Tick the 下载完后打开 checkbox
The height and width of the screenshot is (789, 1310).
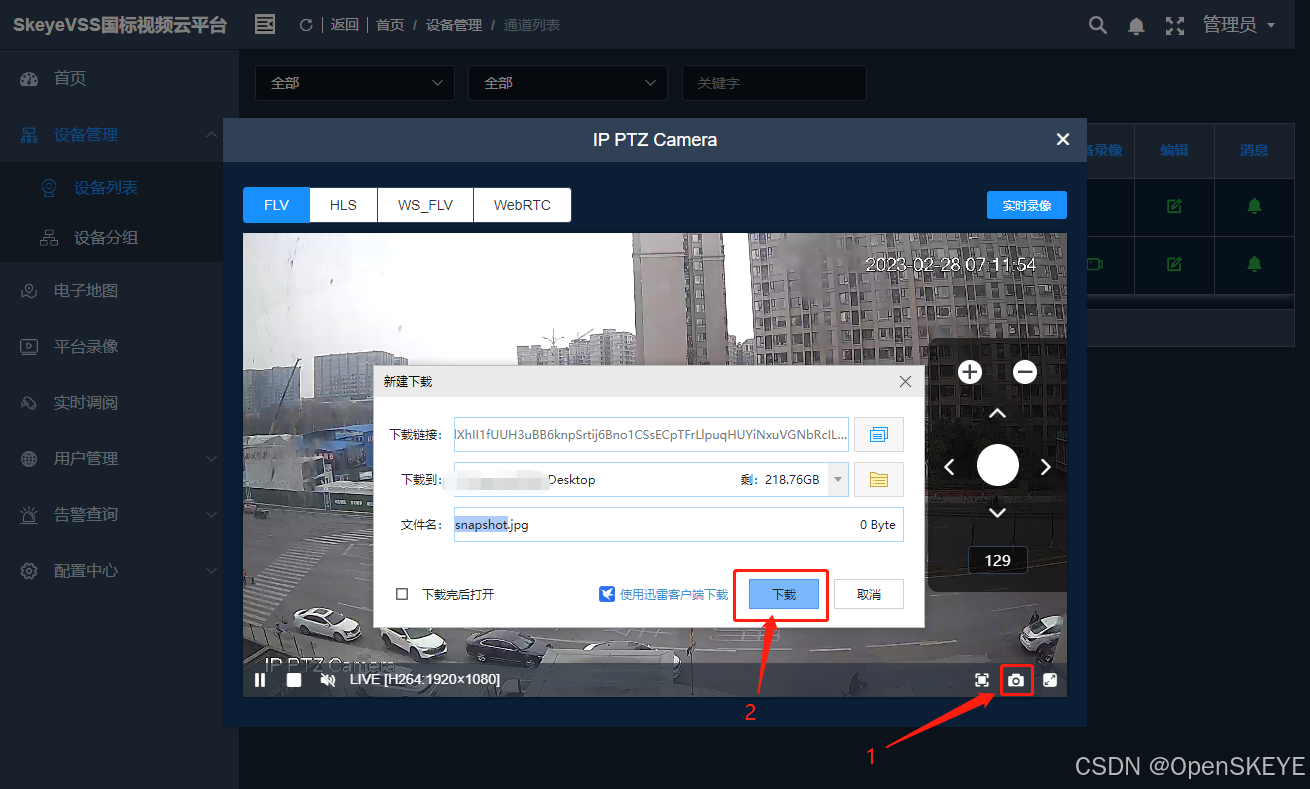402,594
